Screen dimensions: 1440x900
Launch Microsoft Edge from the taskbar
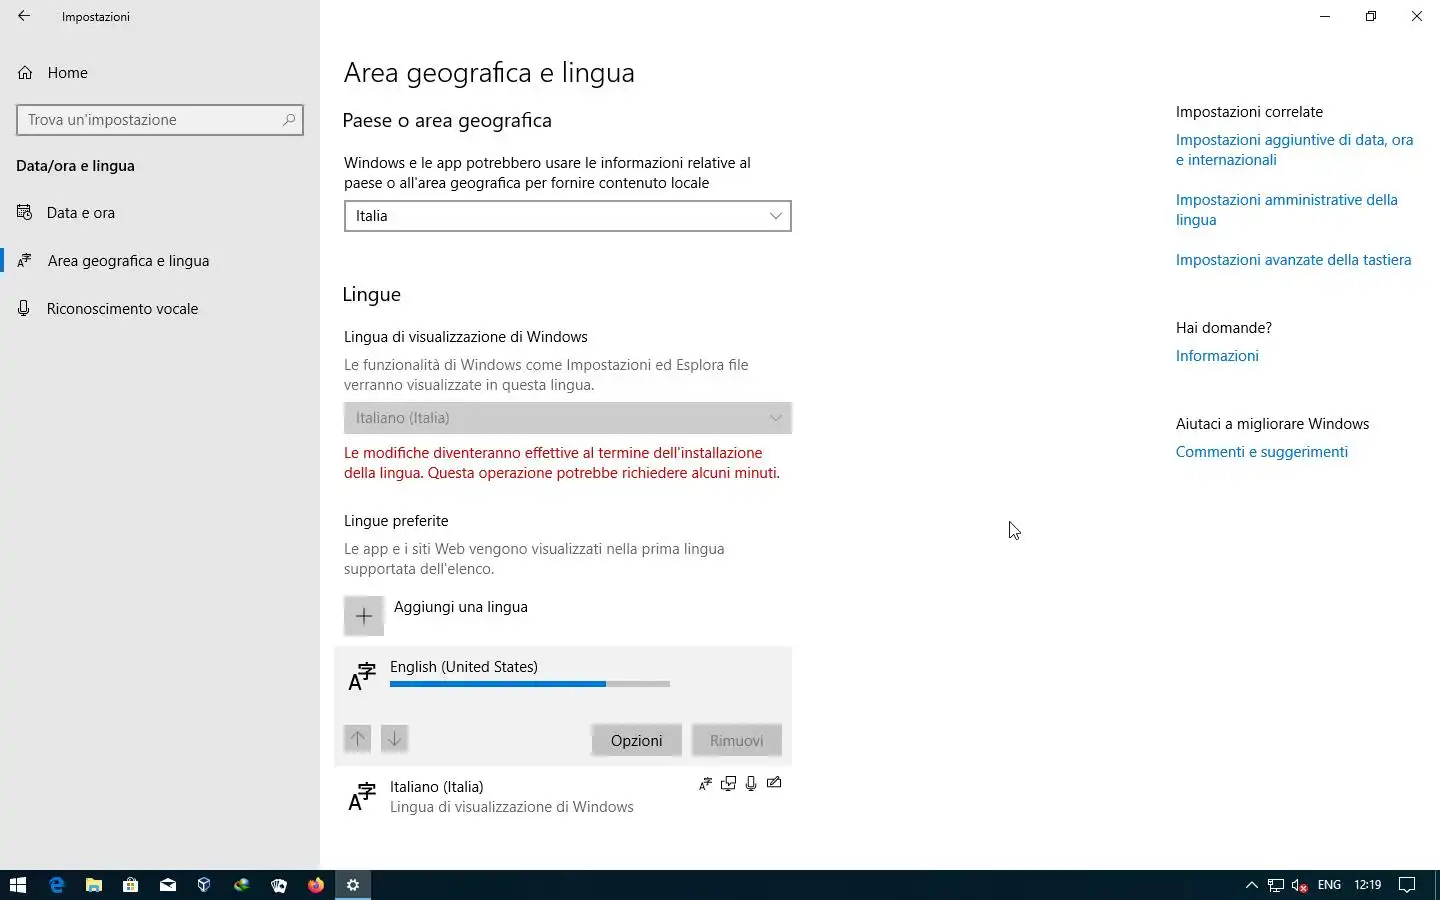56,885
